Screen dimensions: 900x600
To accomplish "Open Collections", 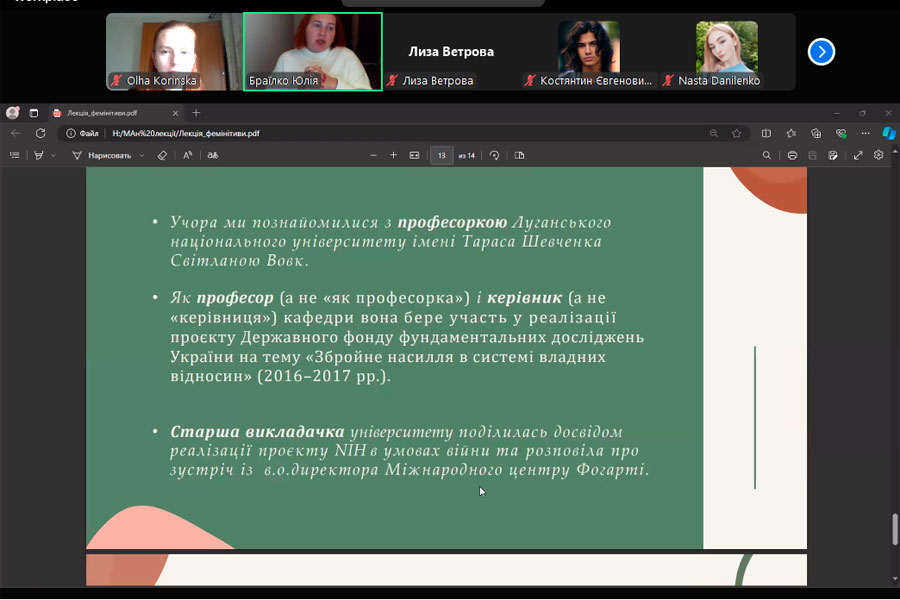I will click(816, 133).
